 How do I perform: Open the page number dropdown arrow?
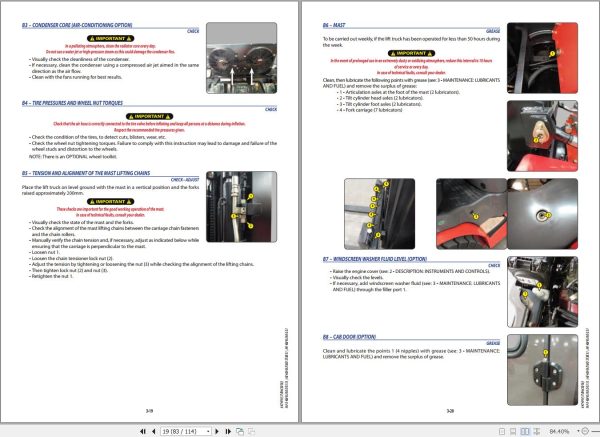point(209,431)
